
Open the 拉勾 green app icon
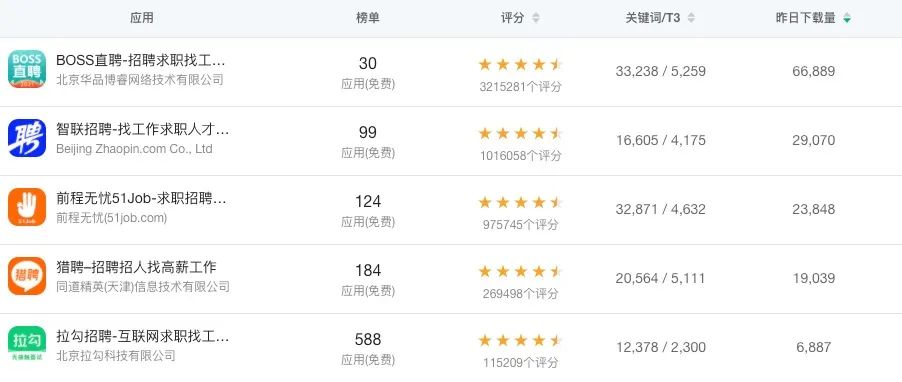pyautogui.click(x=27, y=344)
